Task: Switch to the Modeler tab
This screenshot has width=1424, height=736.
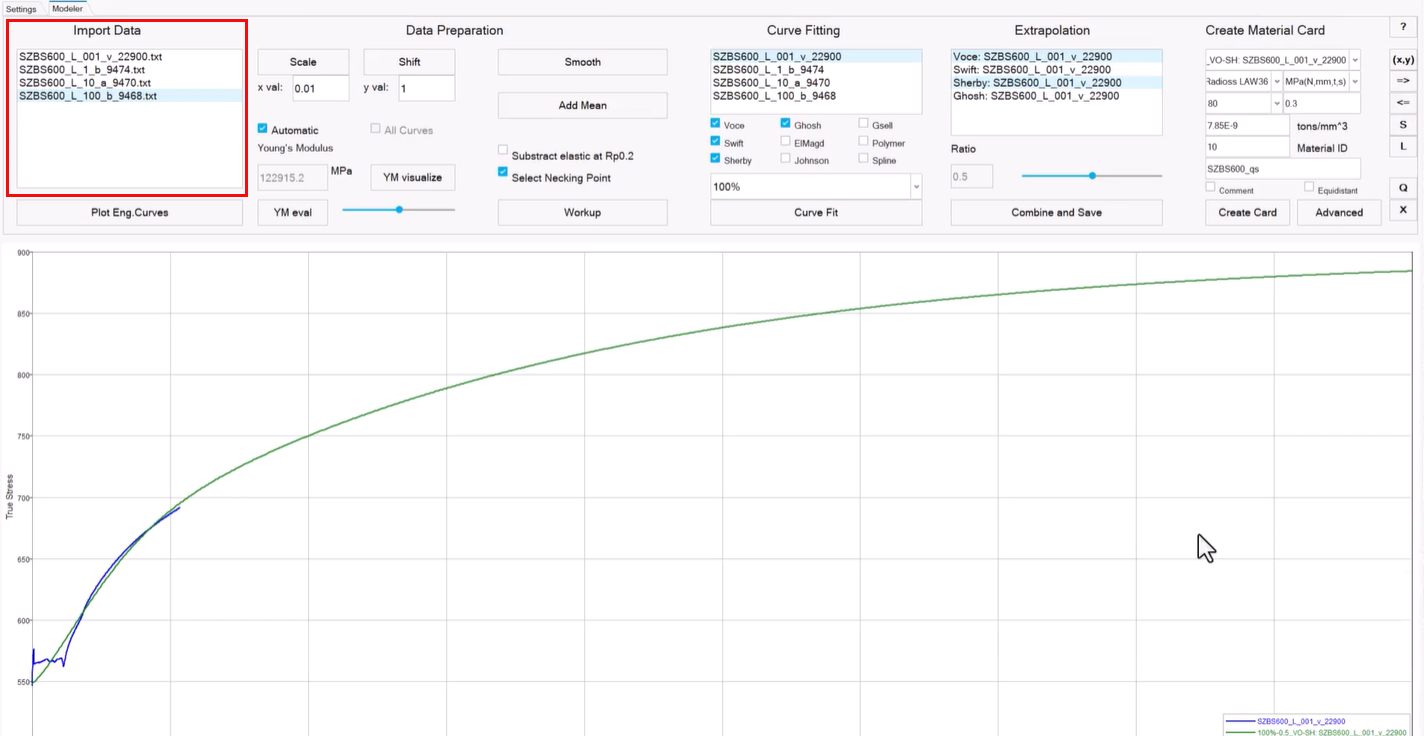Action: pyautogui.click(x=67, y=7)
